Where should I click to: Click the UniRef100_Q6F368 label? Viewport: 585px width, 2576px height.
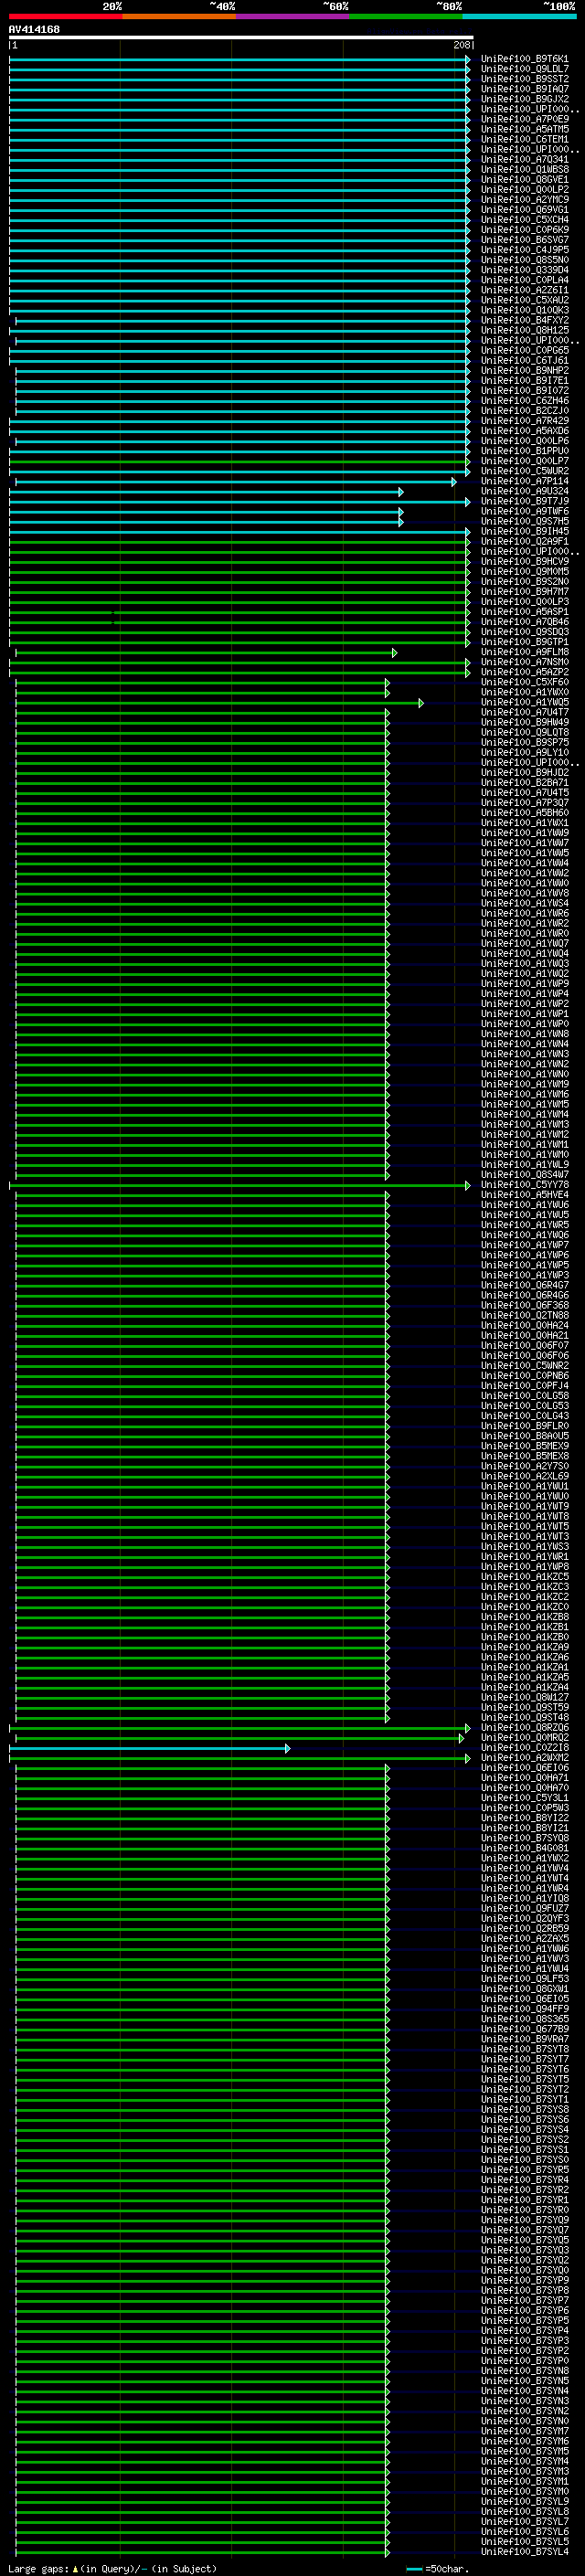click(x=525, y=1305)
